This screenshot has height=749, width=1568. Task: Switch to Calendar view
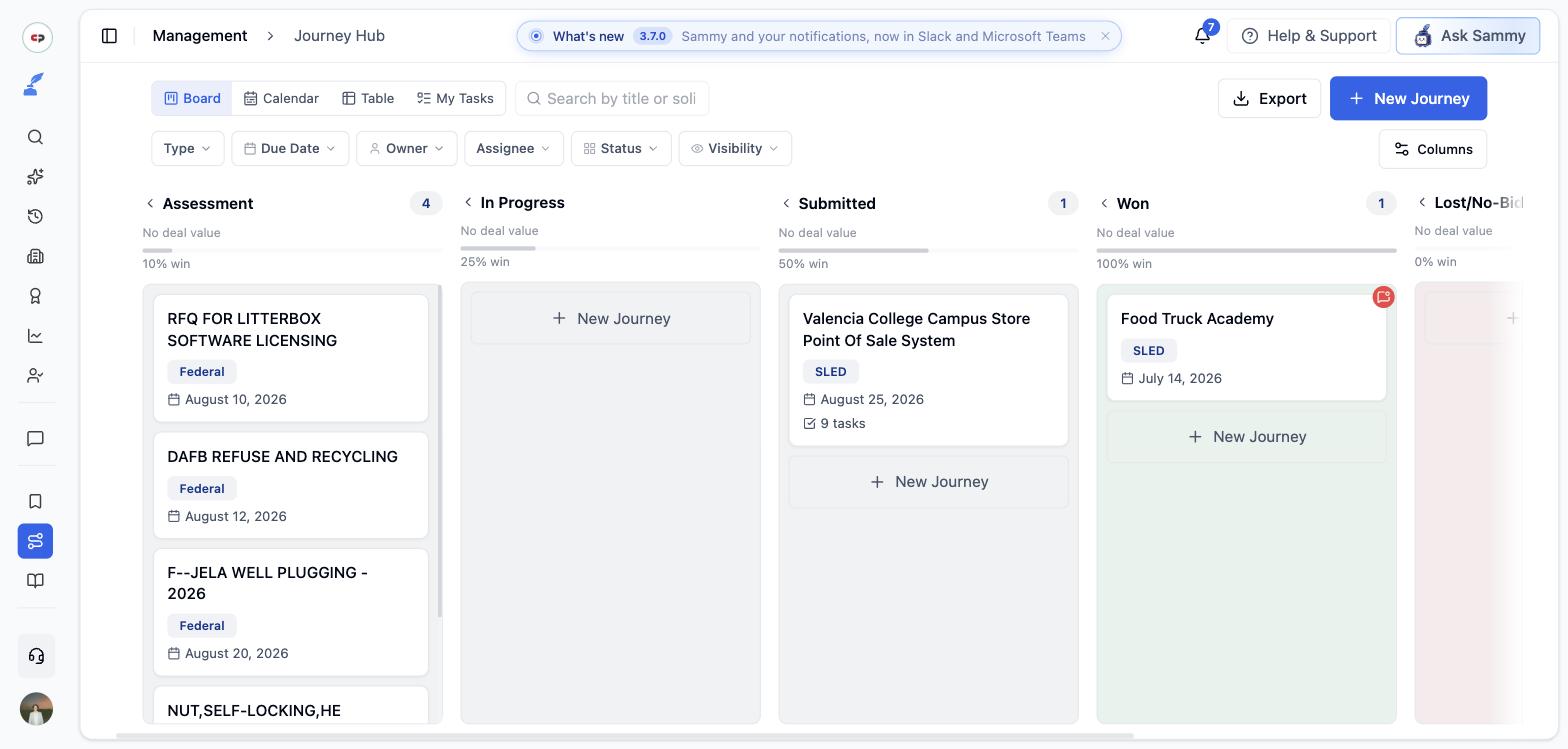coord(281,98)
